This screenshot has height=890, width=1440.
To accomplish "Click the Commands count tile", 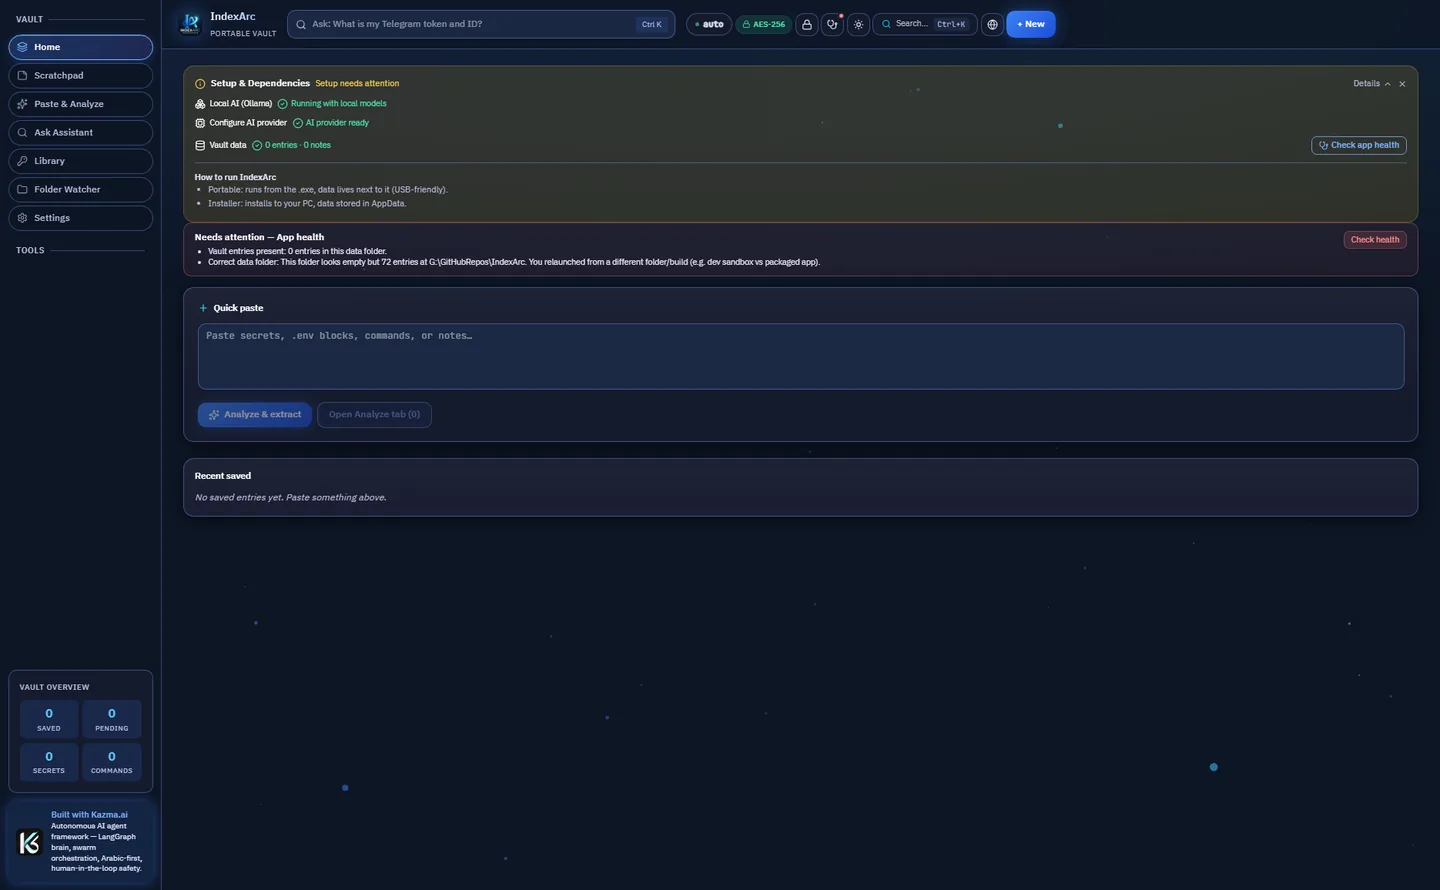I will [x=112, y=762].
